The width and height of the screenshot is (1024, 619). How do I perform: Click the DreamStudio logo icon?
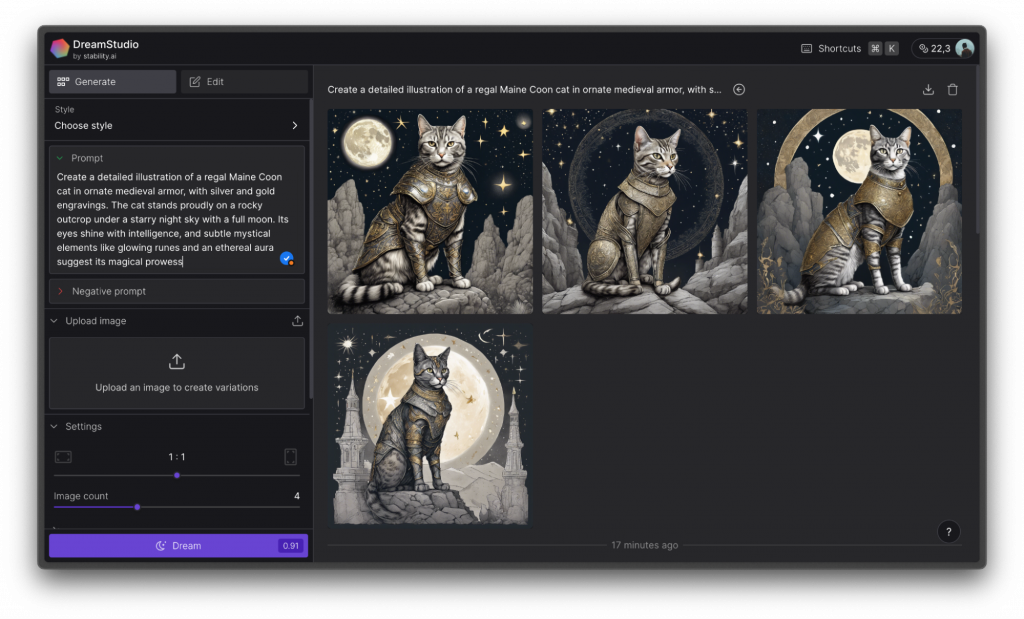[x=59, y=48]
